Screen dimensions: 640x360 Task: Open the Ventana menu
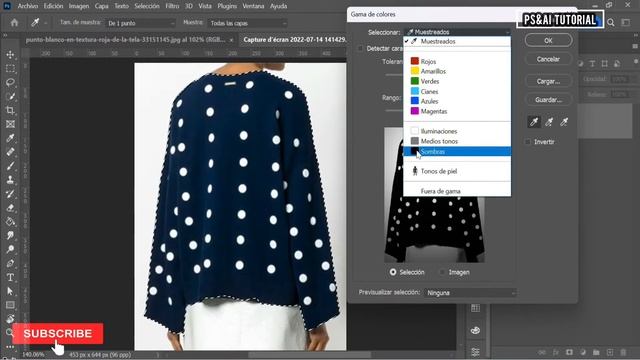coord(253,6)
